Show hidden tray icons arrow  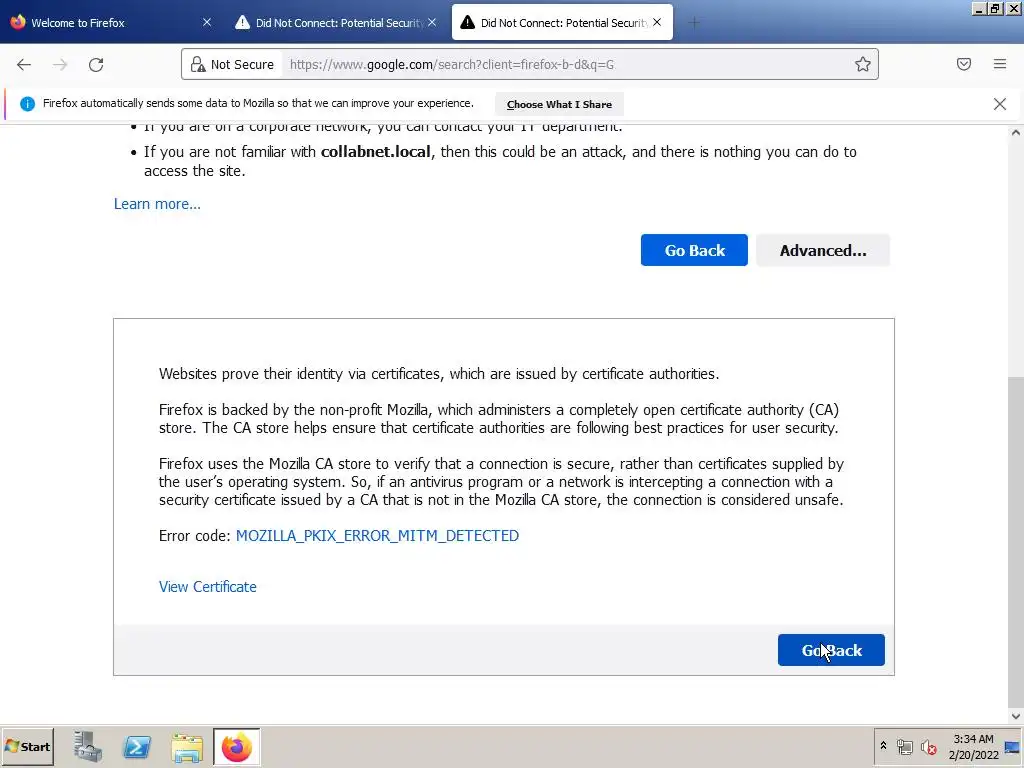[x=883, y=745]
